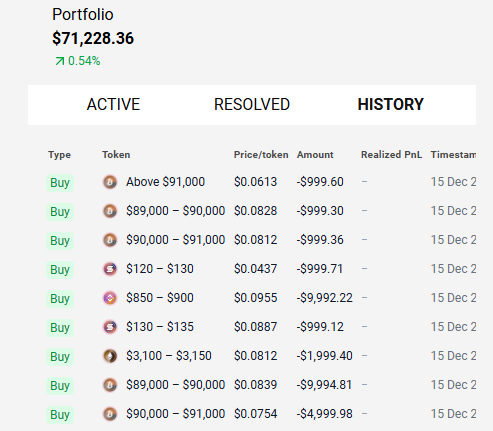
Task: Click amount -$1,999.40
Action: [325, 356]
